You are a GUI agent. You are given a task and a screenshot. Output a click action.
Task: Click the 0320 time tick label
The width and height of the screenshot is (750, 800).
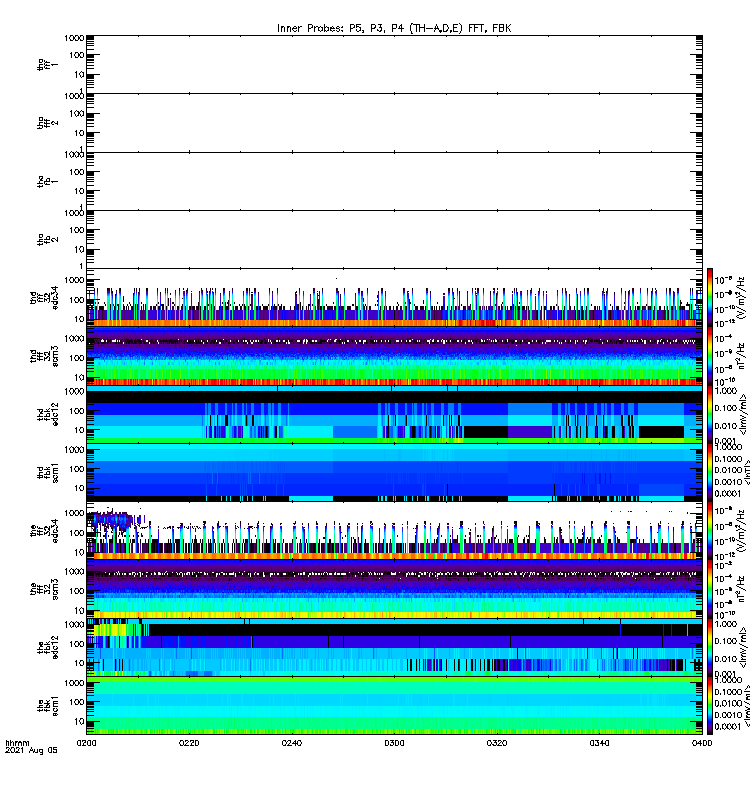pos(497,743)
